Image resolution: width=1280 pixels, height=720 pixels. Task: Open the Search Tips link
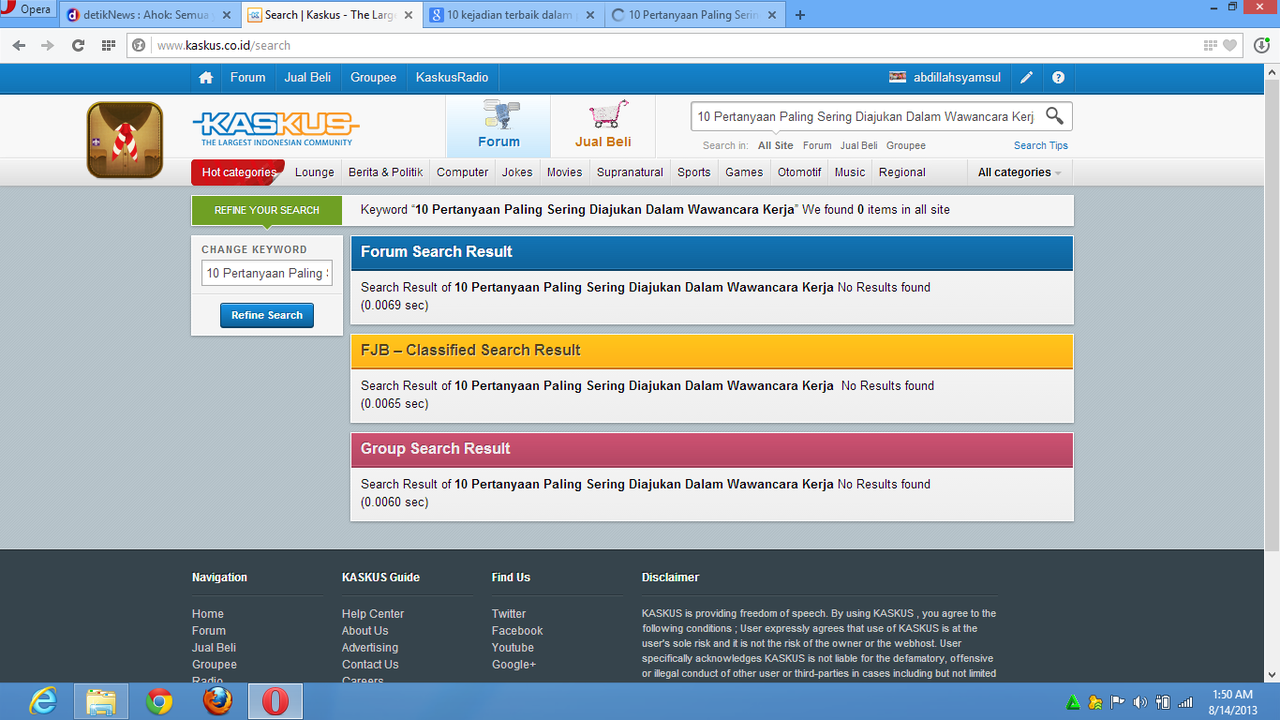click(1041, 146)
